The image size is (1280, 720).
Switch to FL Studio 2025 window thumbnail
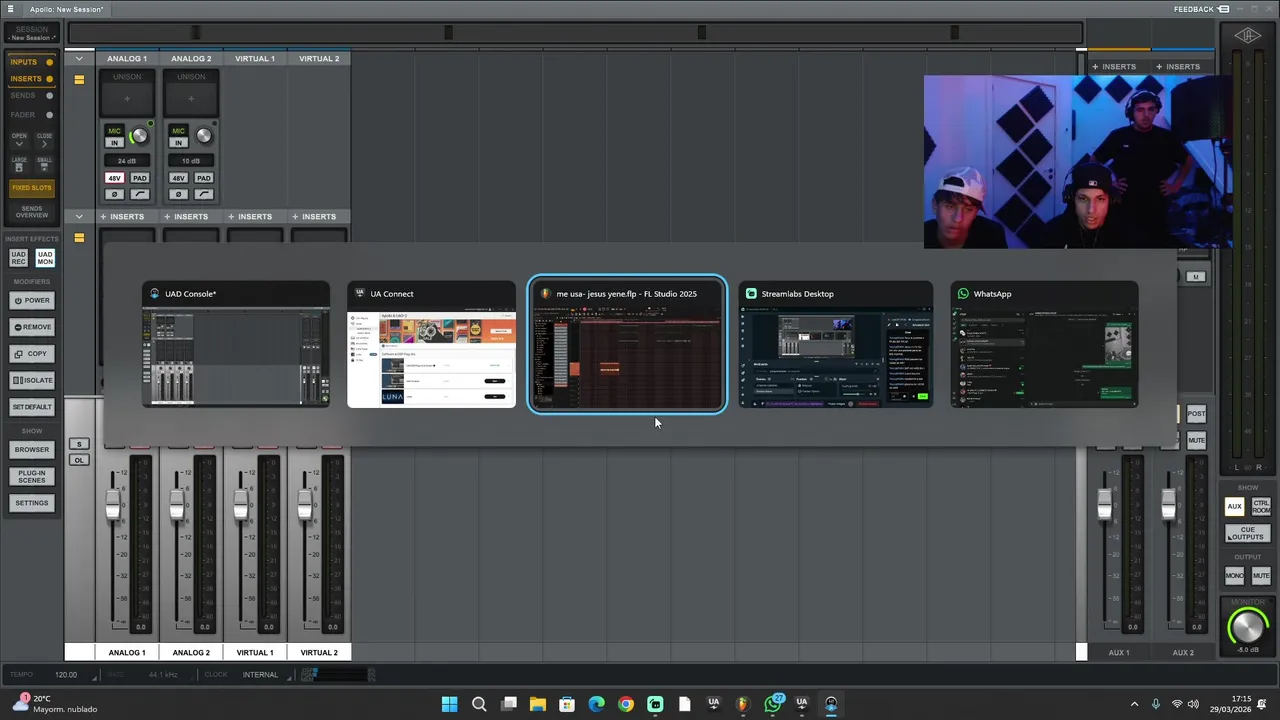click(627, 345)
